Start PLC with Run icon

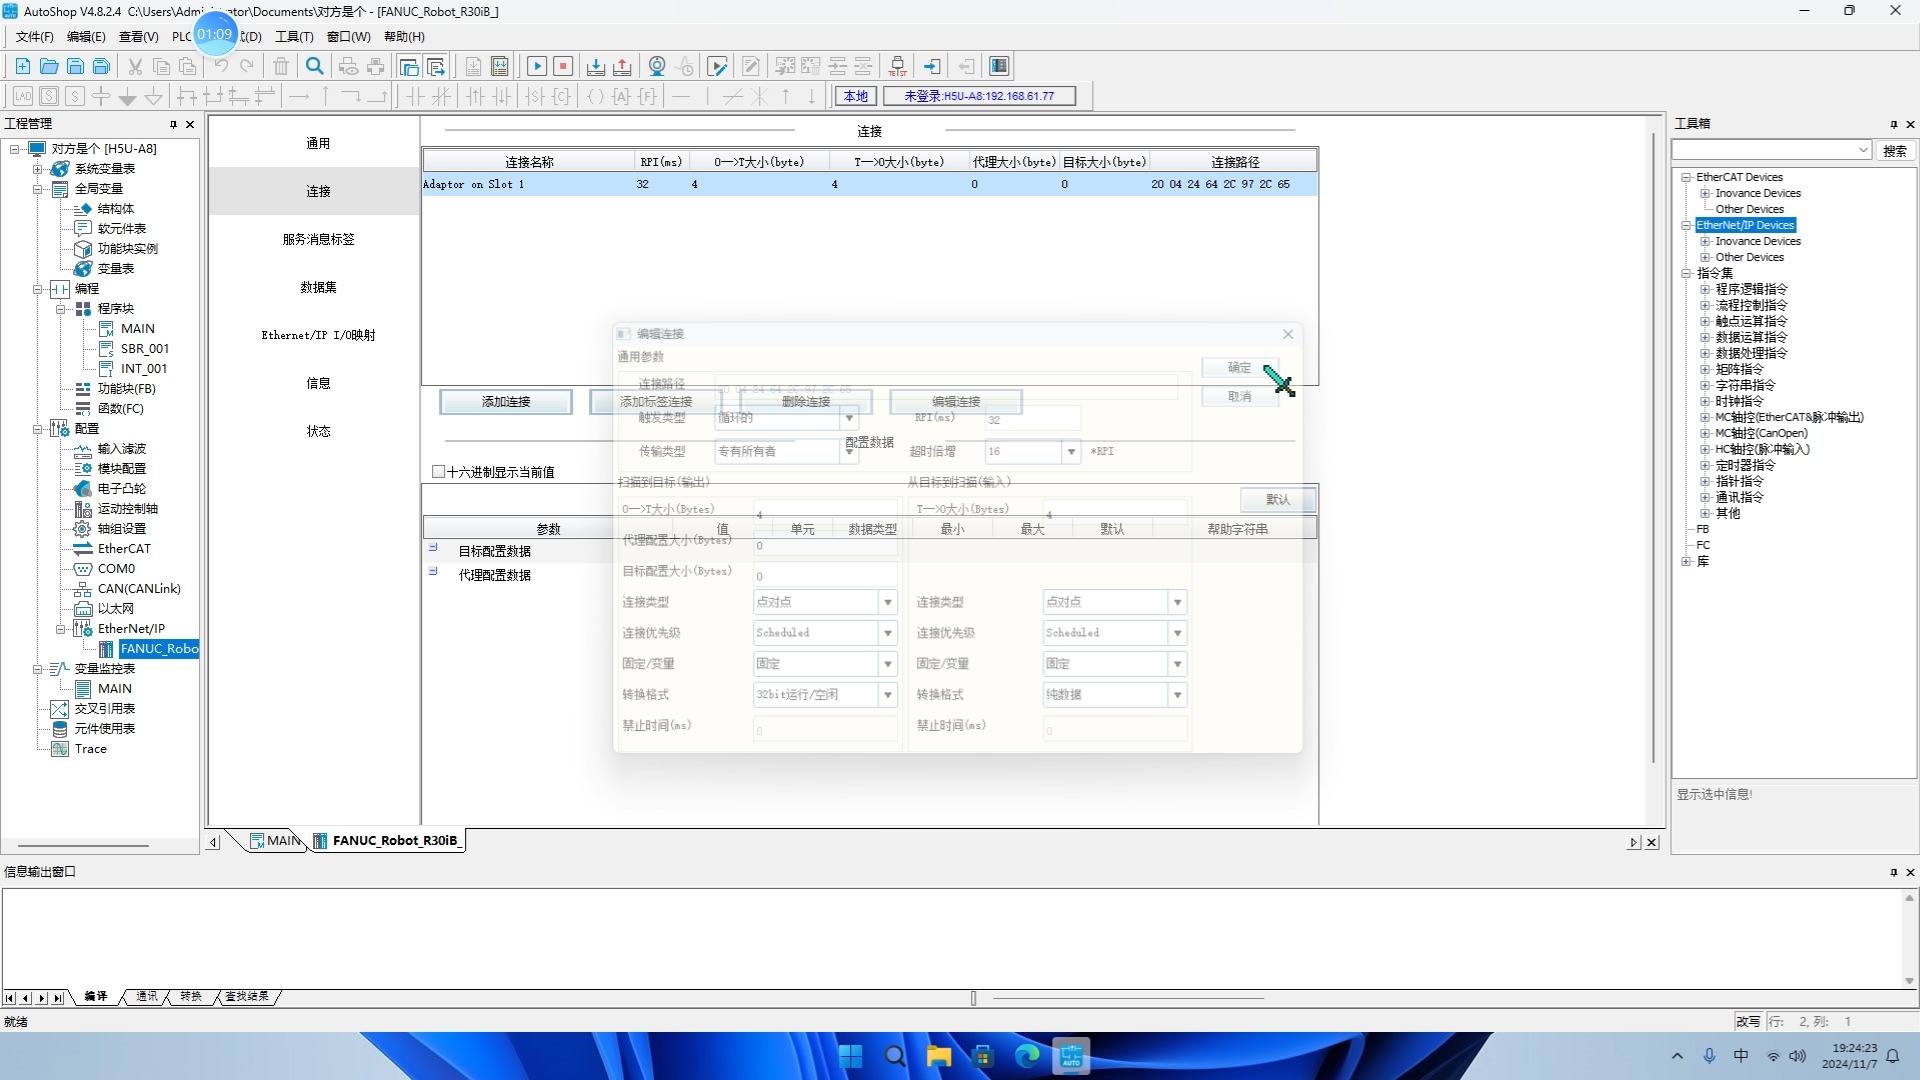pos(536,66)
